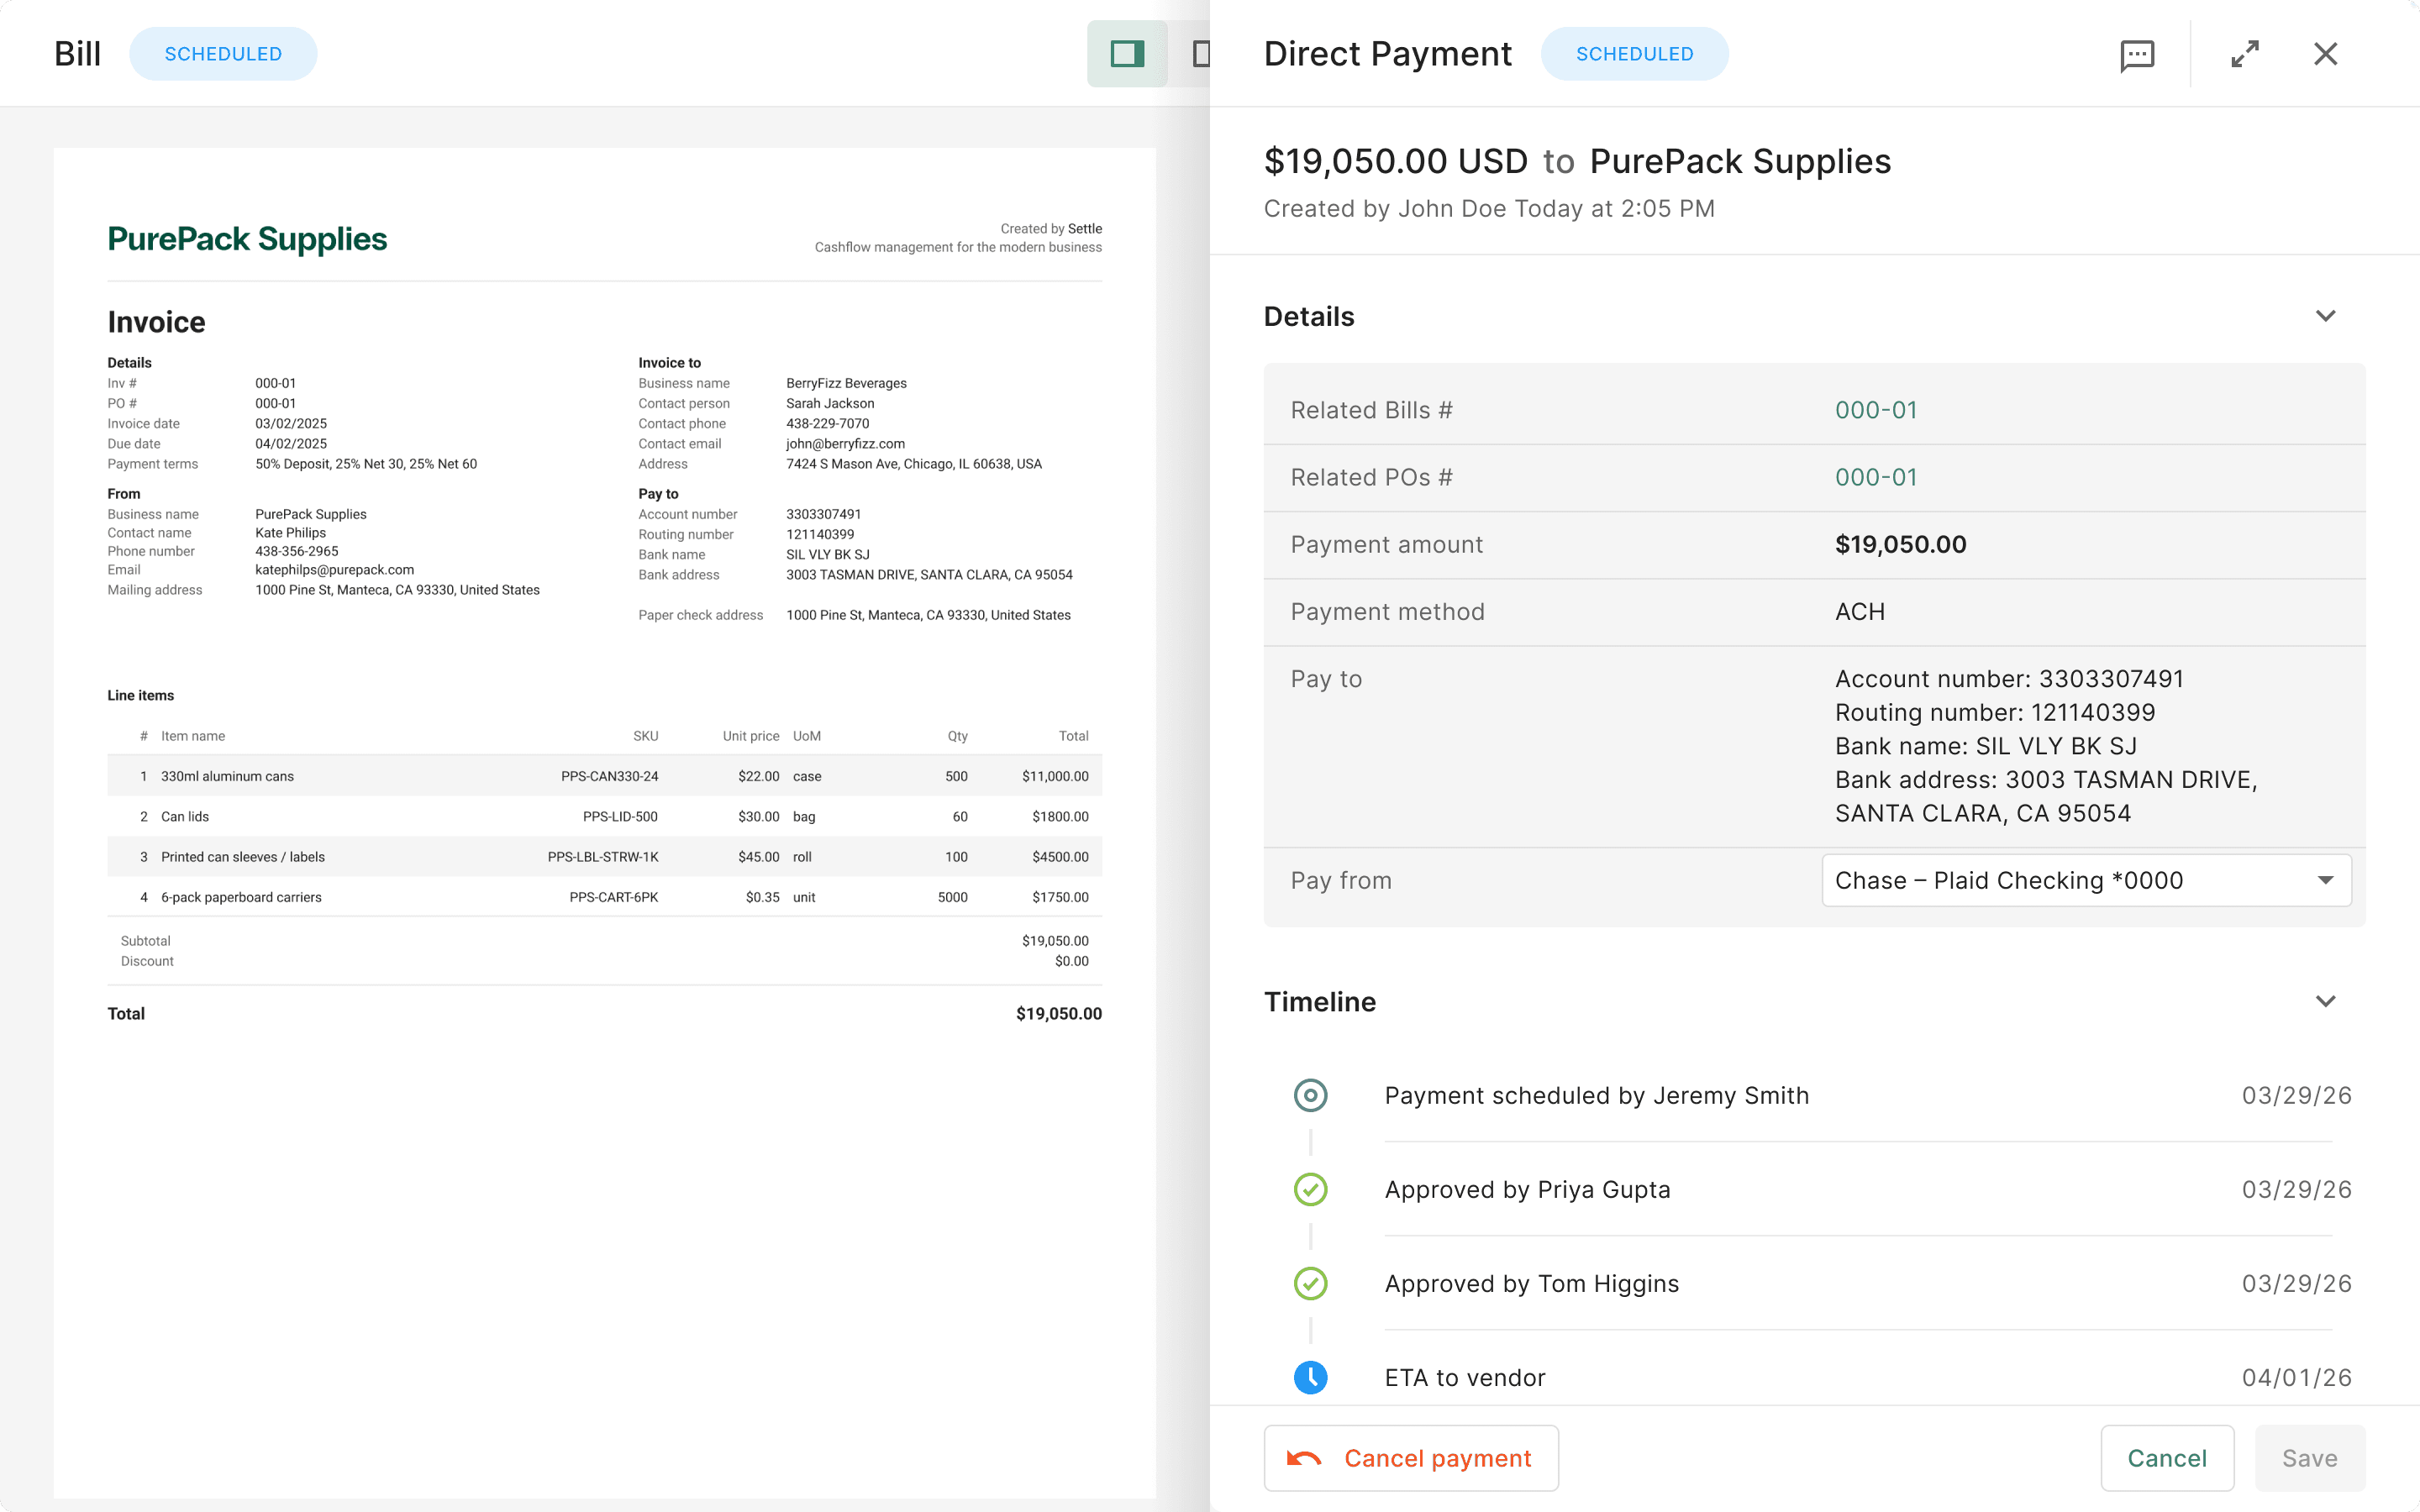Click the Tom Higgins approval check icon
The image size is (2420, 1512).
point(1310,1283)
